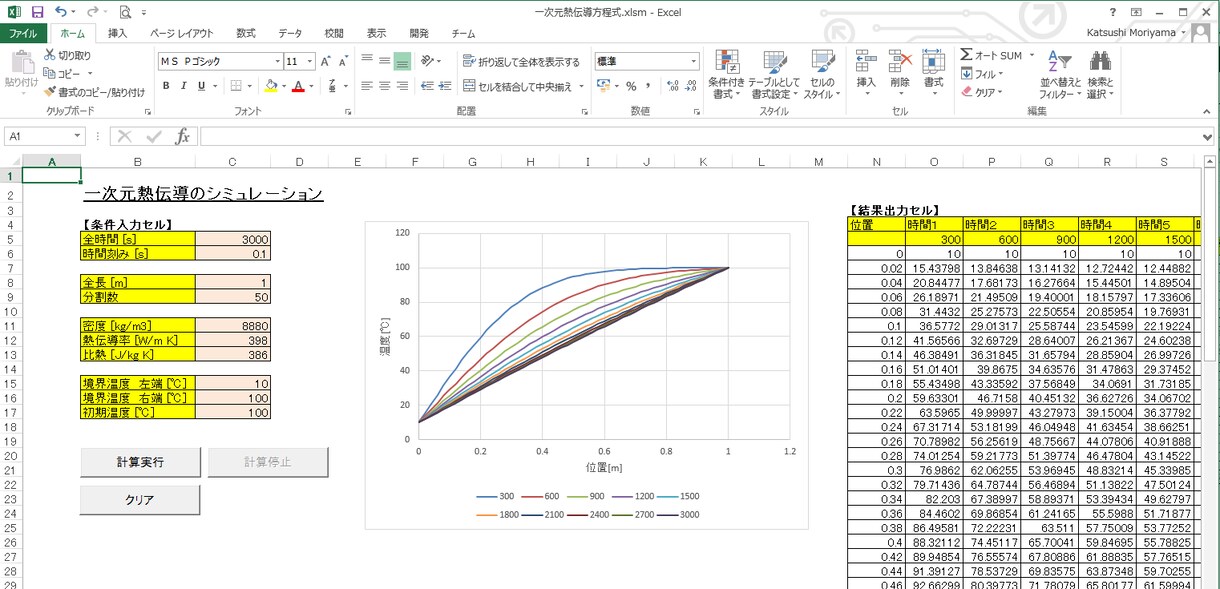Toggle align text left
Screen dimensions: 1220x589
[x=367, y=86]
